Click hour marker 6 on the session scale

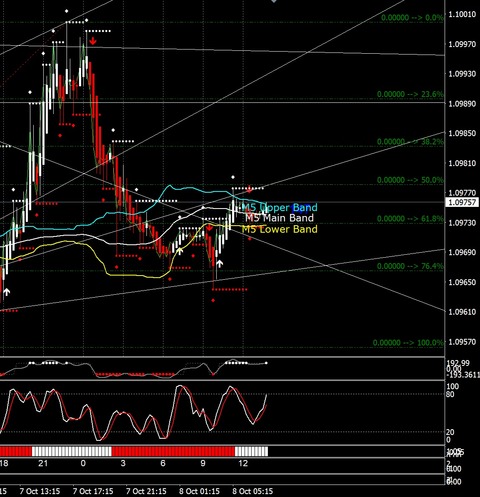[163, 463]
